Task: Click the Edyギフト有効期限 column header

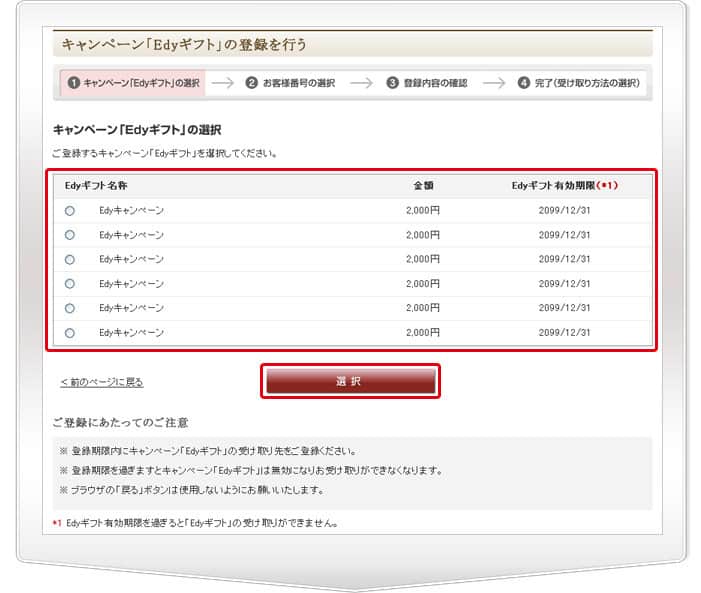Action: click(x=564, y=186)
